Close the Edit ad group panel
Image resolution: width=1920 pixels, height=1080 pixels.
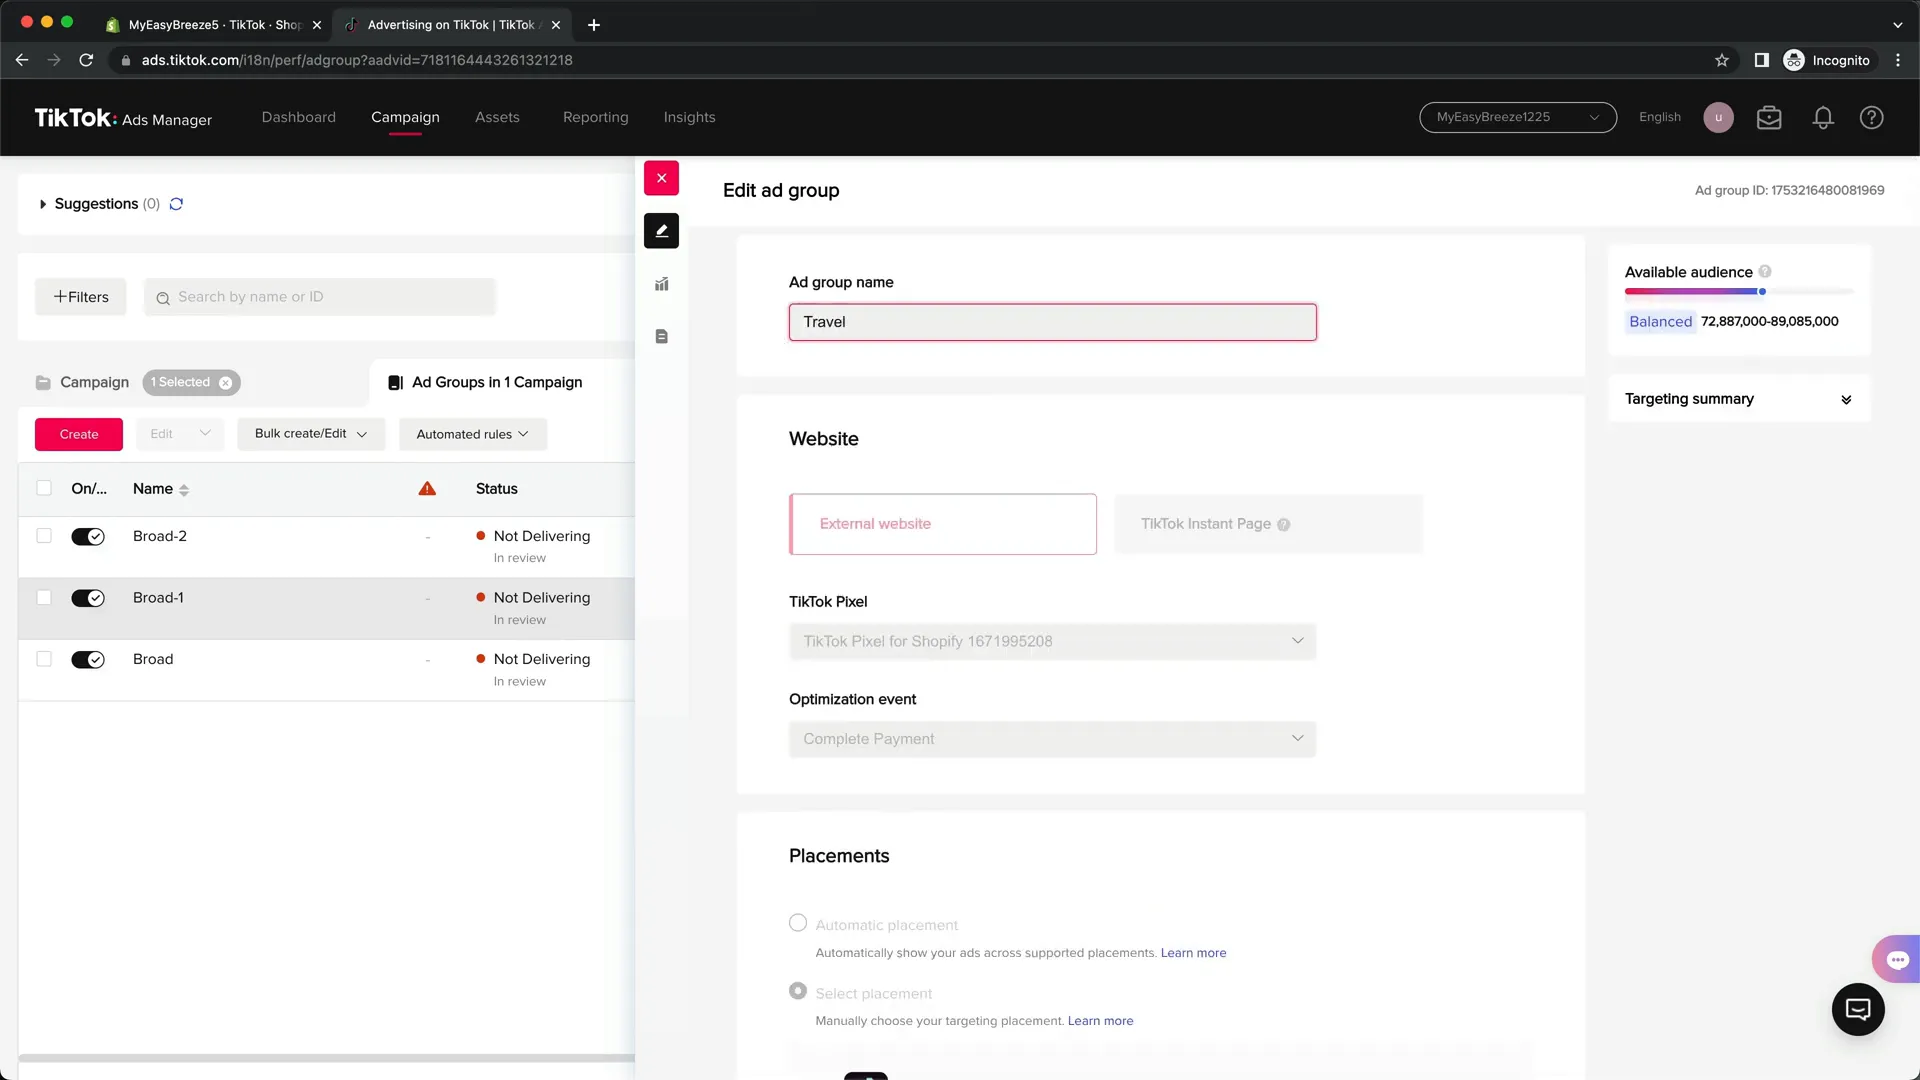pos(661,178)
